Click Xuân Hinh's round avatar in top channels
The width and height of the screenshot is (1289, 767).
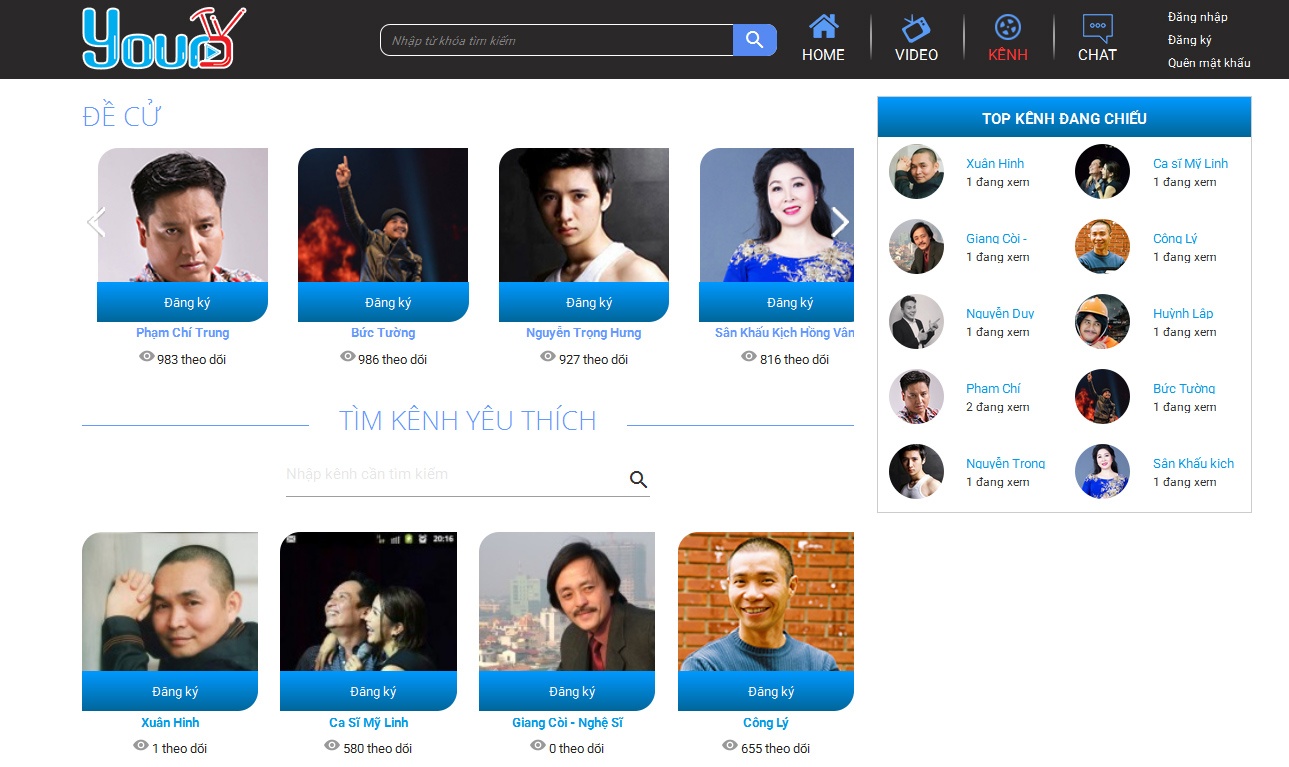[x=916, y=172]
